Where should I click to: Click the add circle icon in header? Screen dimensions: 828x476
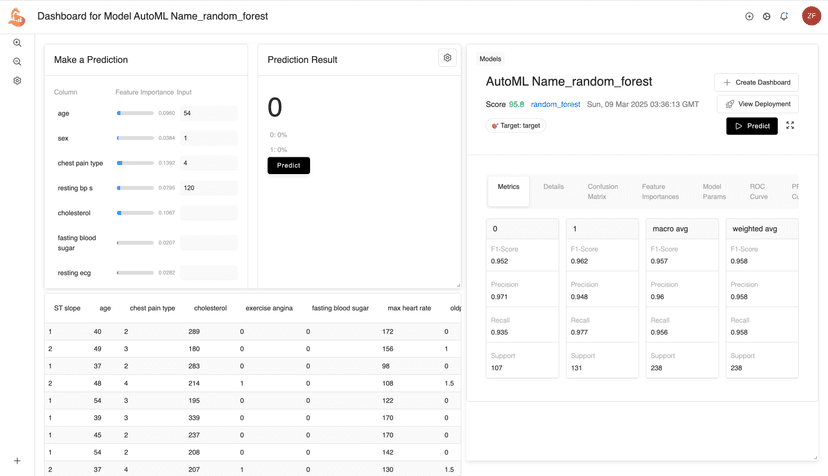pyautogui.click(x=749, y=16)
